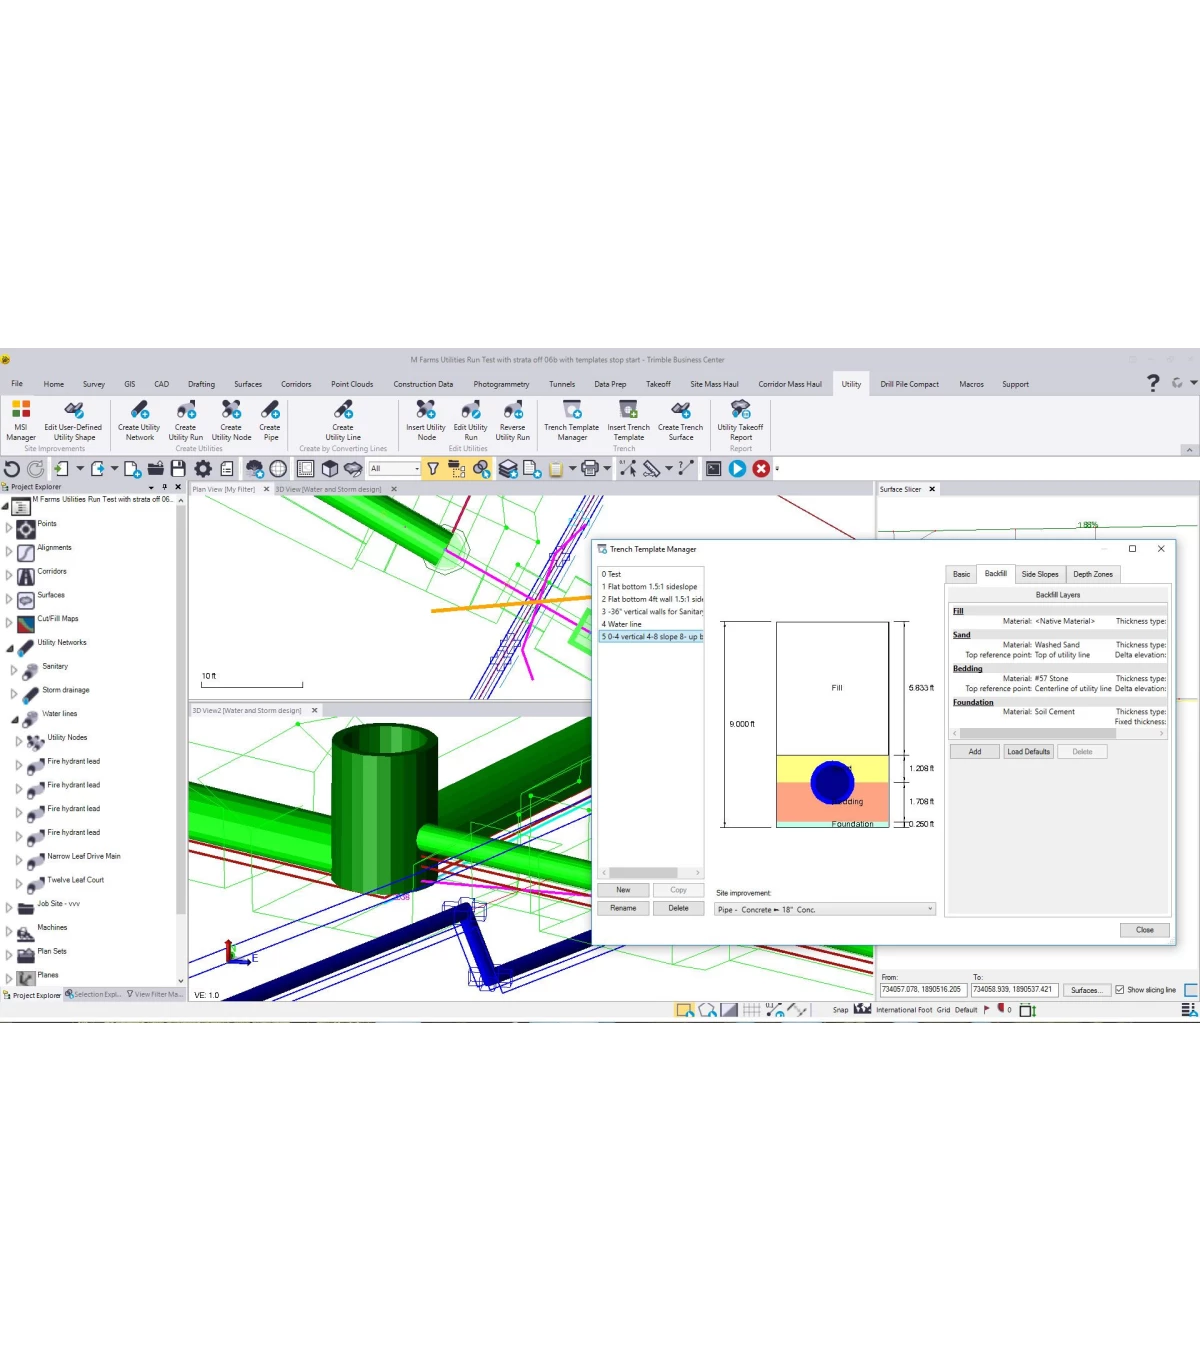Click the printer icon in toolbar
Viewport: 1200px width, 1372px height.
[590, 468]
